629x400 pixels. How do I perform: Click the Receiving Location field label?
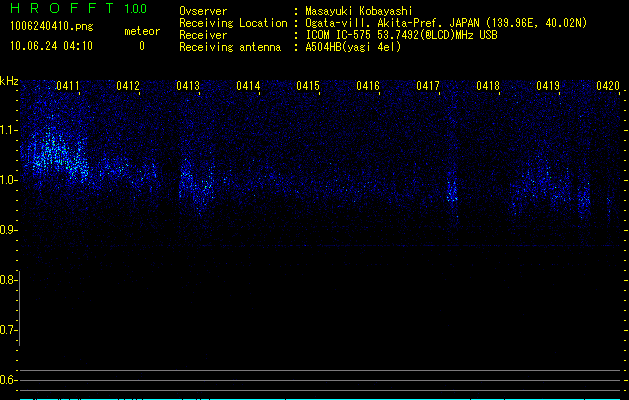[233, 23]
